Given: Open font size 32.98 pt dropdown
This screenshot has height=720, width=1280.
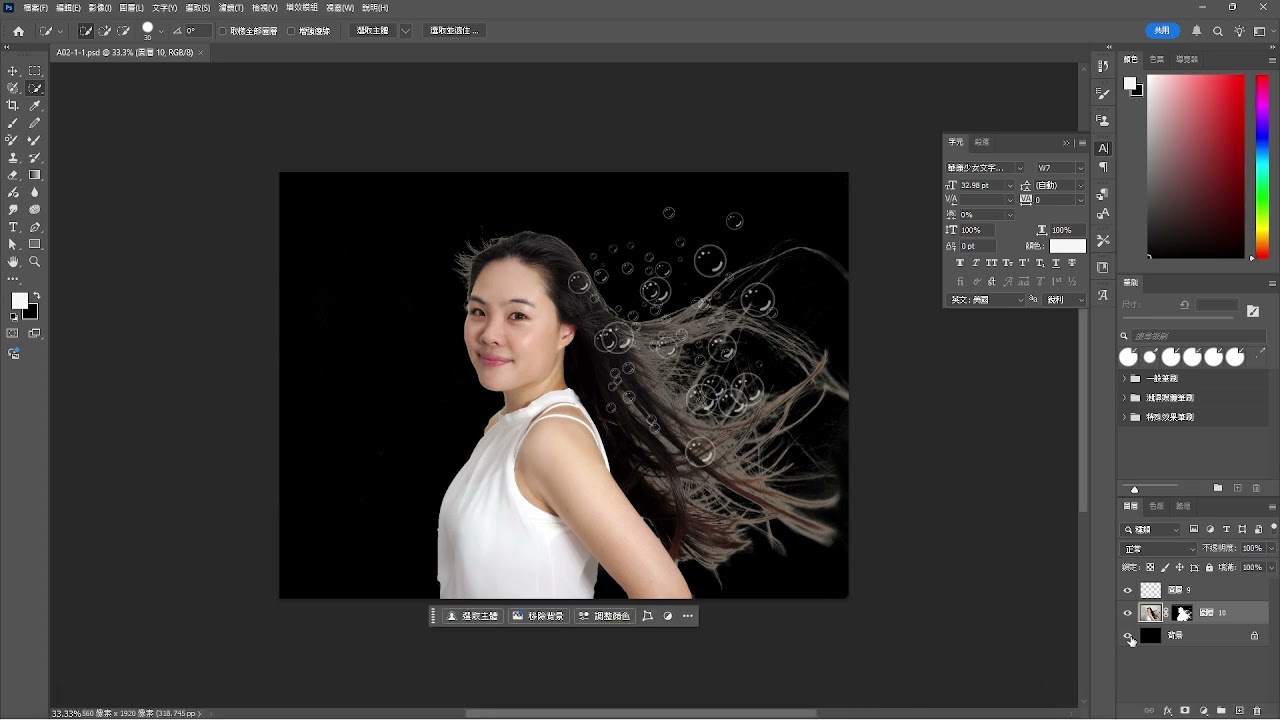Looking at the screenshot, I should (1010, 185).
